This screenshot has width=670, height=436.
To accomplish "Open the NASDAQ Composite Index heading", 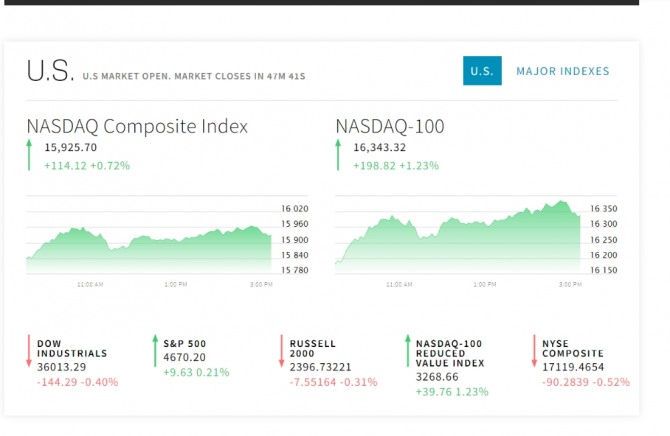I will pyautogui.click(x=137, y=127).
